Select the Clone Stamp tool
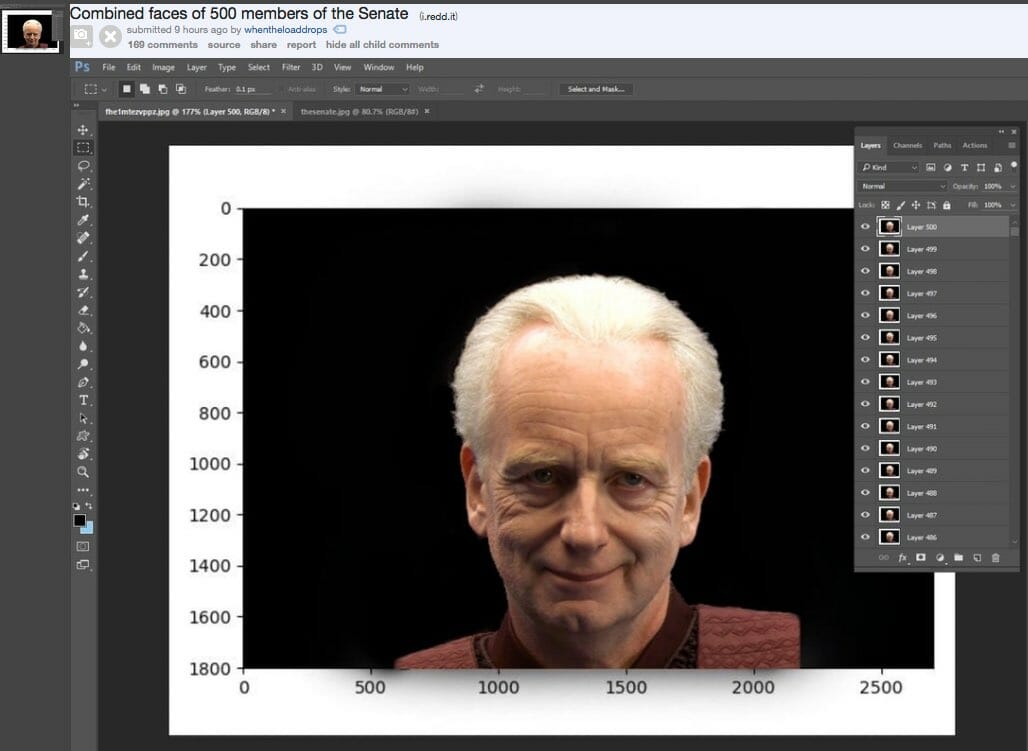 point(83,274)
